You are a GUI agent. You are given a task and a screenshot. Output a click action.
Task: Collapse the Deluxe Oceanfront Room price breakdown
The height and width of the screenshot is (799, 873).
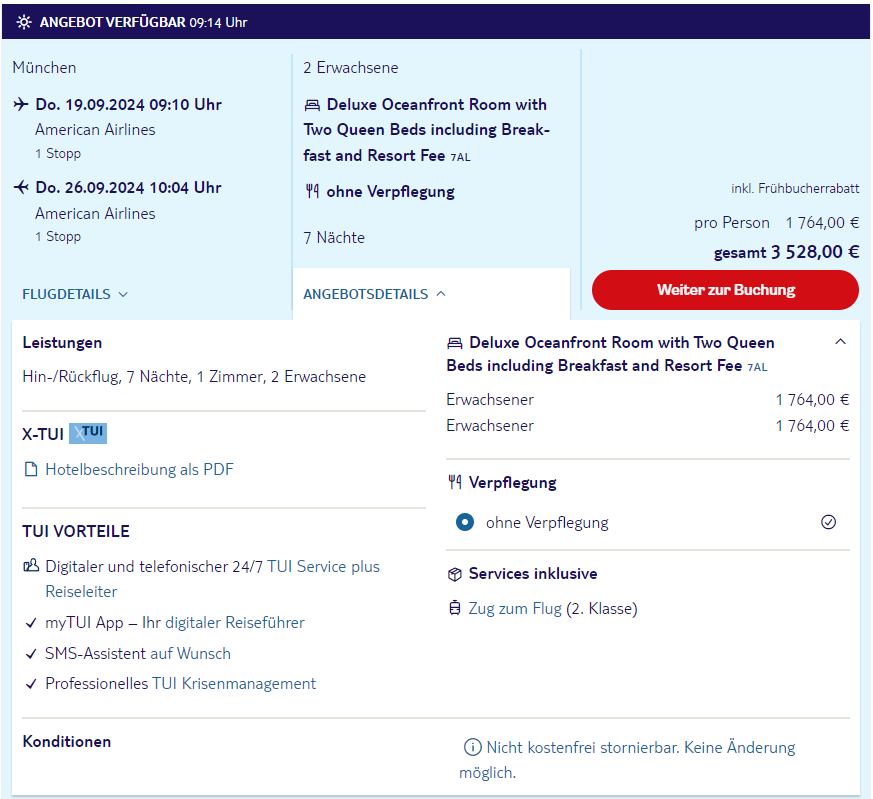tap(841, 342)
